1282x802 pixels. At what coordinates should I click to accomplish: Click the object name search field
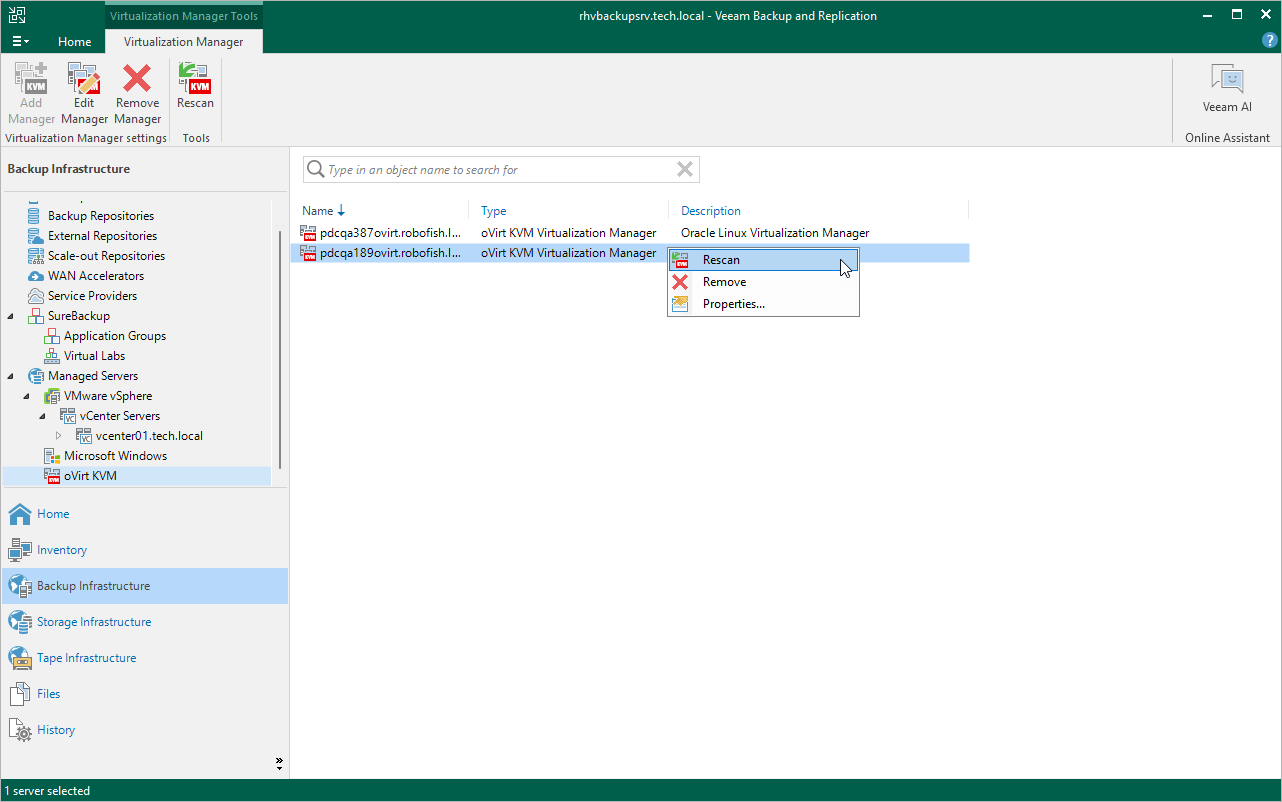pyautogui.click(x=500, y=170)
